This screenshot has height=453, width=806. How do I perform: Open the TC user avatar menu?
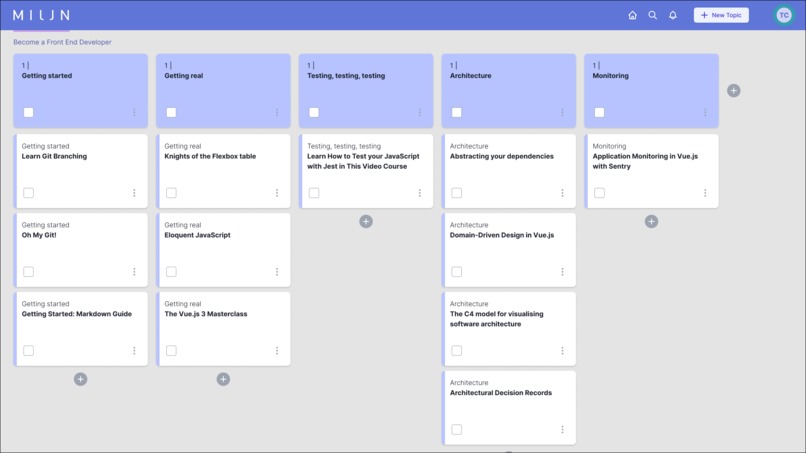(784, 15)
